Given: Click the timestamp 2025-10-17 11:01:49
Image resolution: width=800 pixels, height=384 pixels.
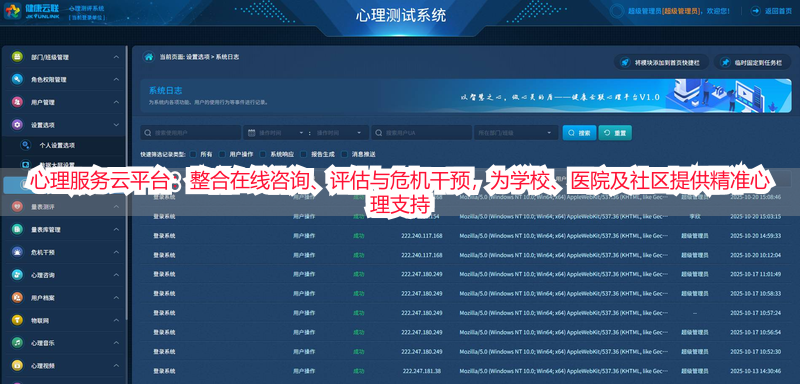Looking at the screenshot, I should [x=755, y=274].
